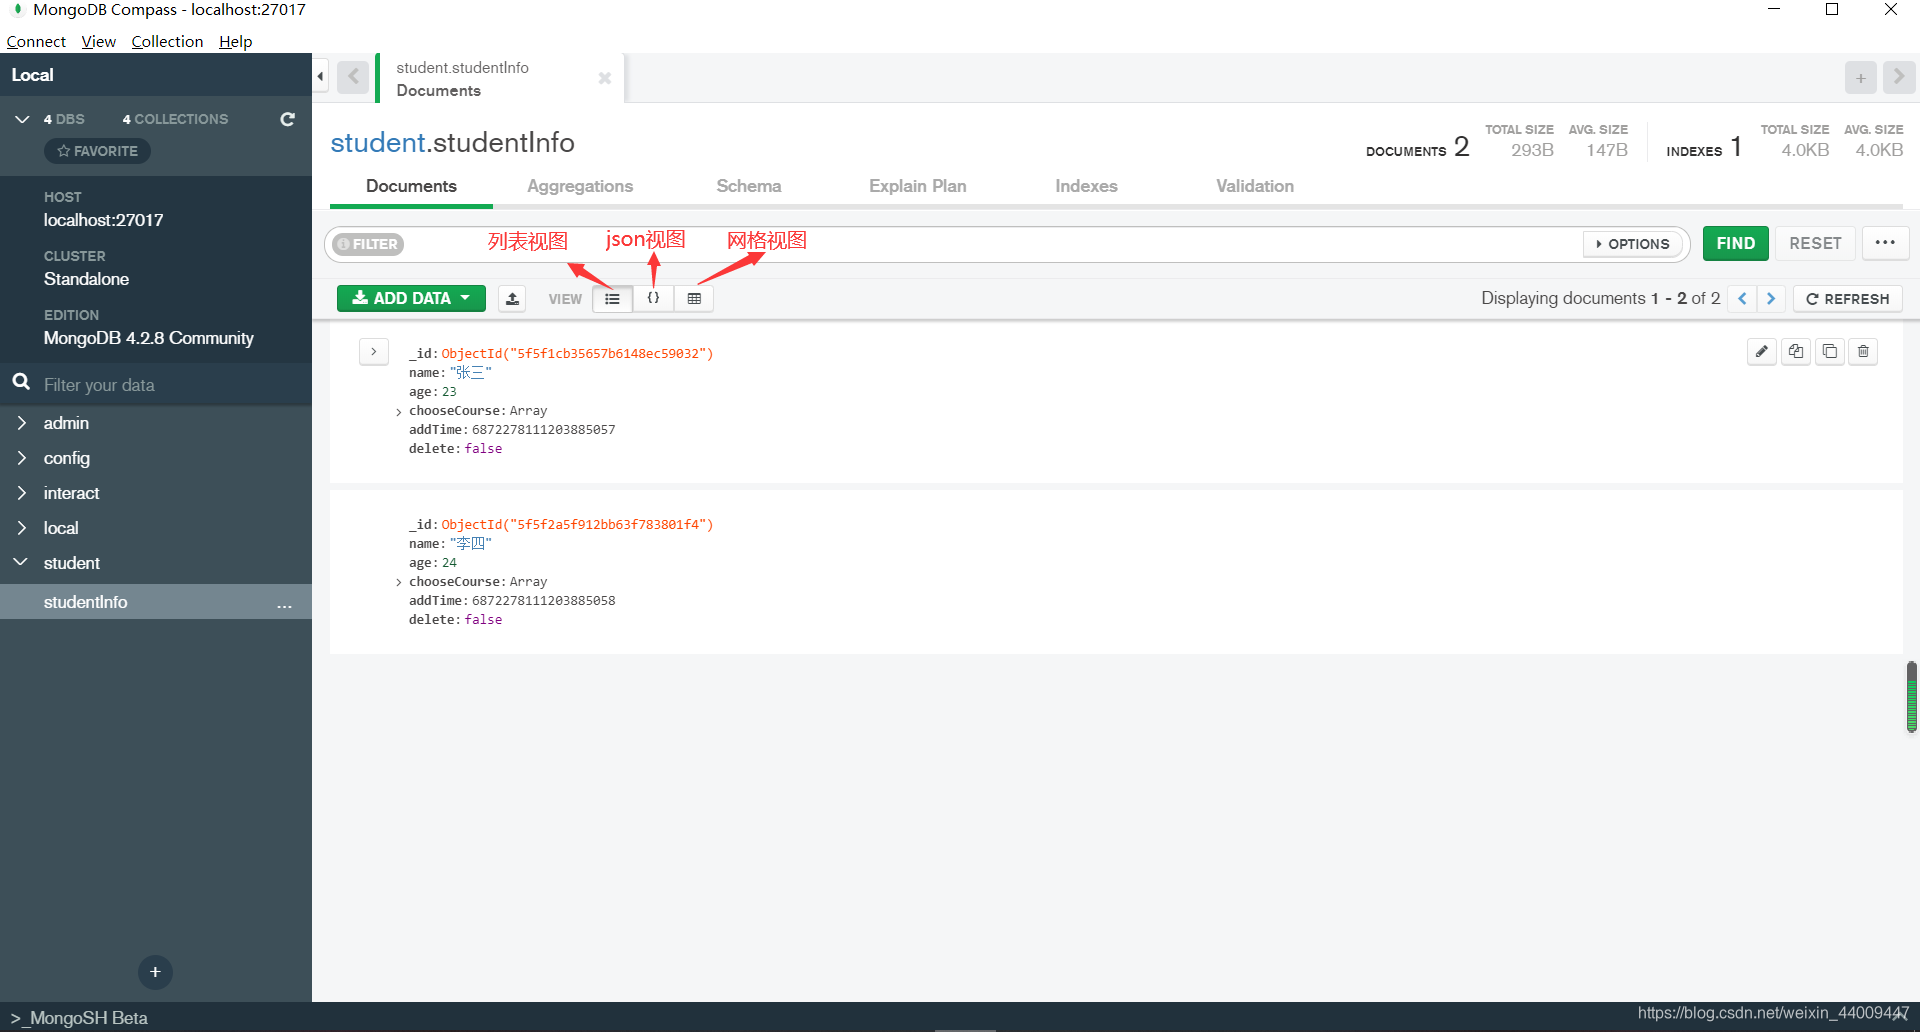Viewport: 1920px width, 1032px height.
Task: Copy the first document
Action: tap(1796, 351)
